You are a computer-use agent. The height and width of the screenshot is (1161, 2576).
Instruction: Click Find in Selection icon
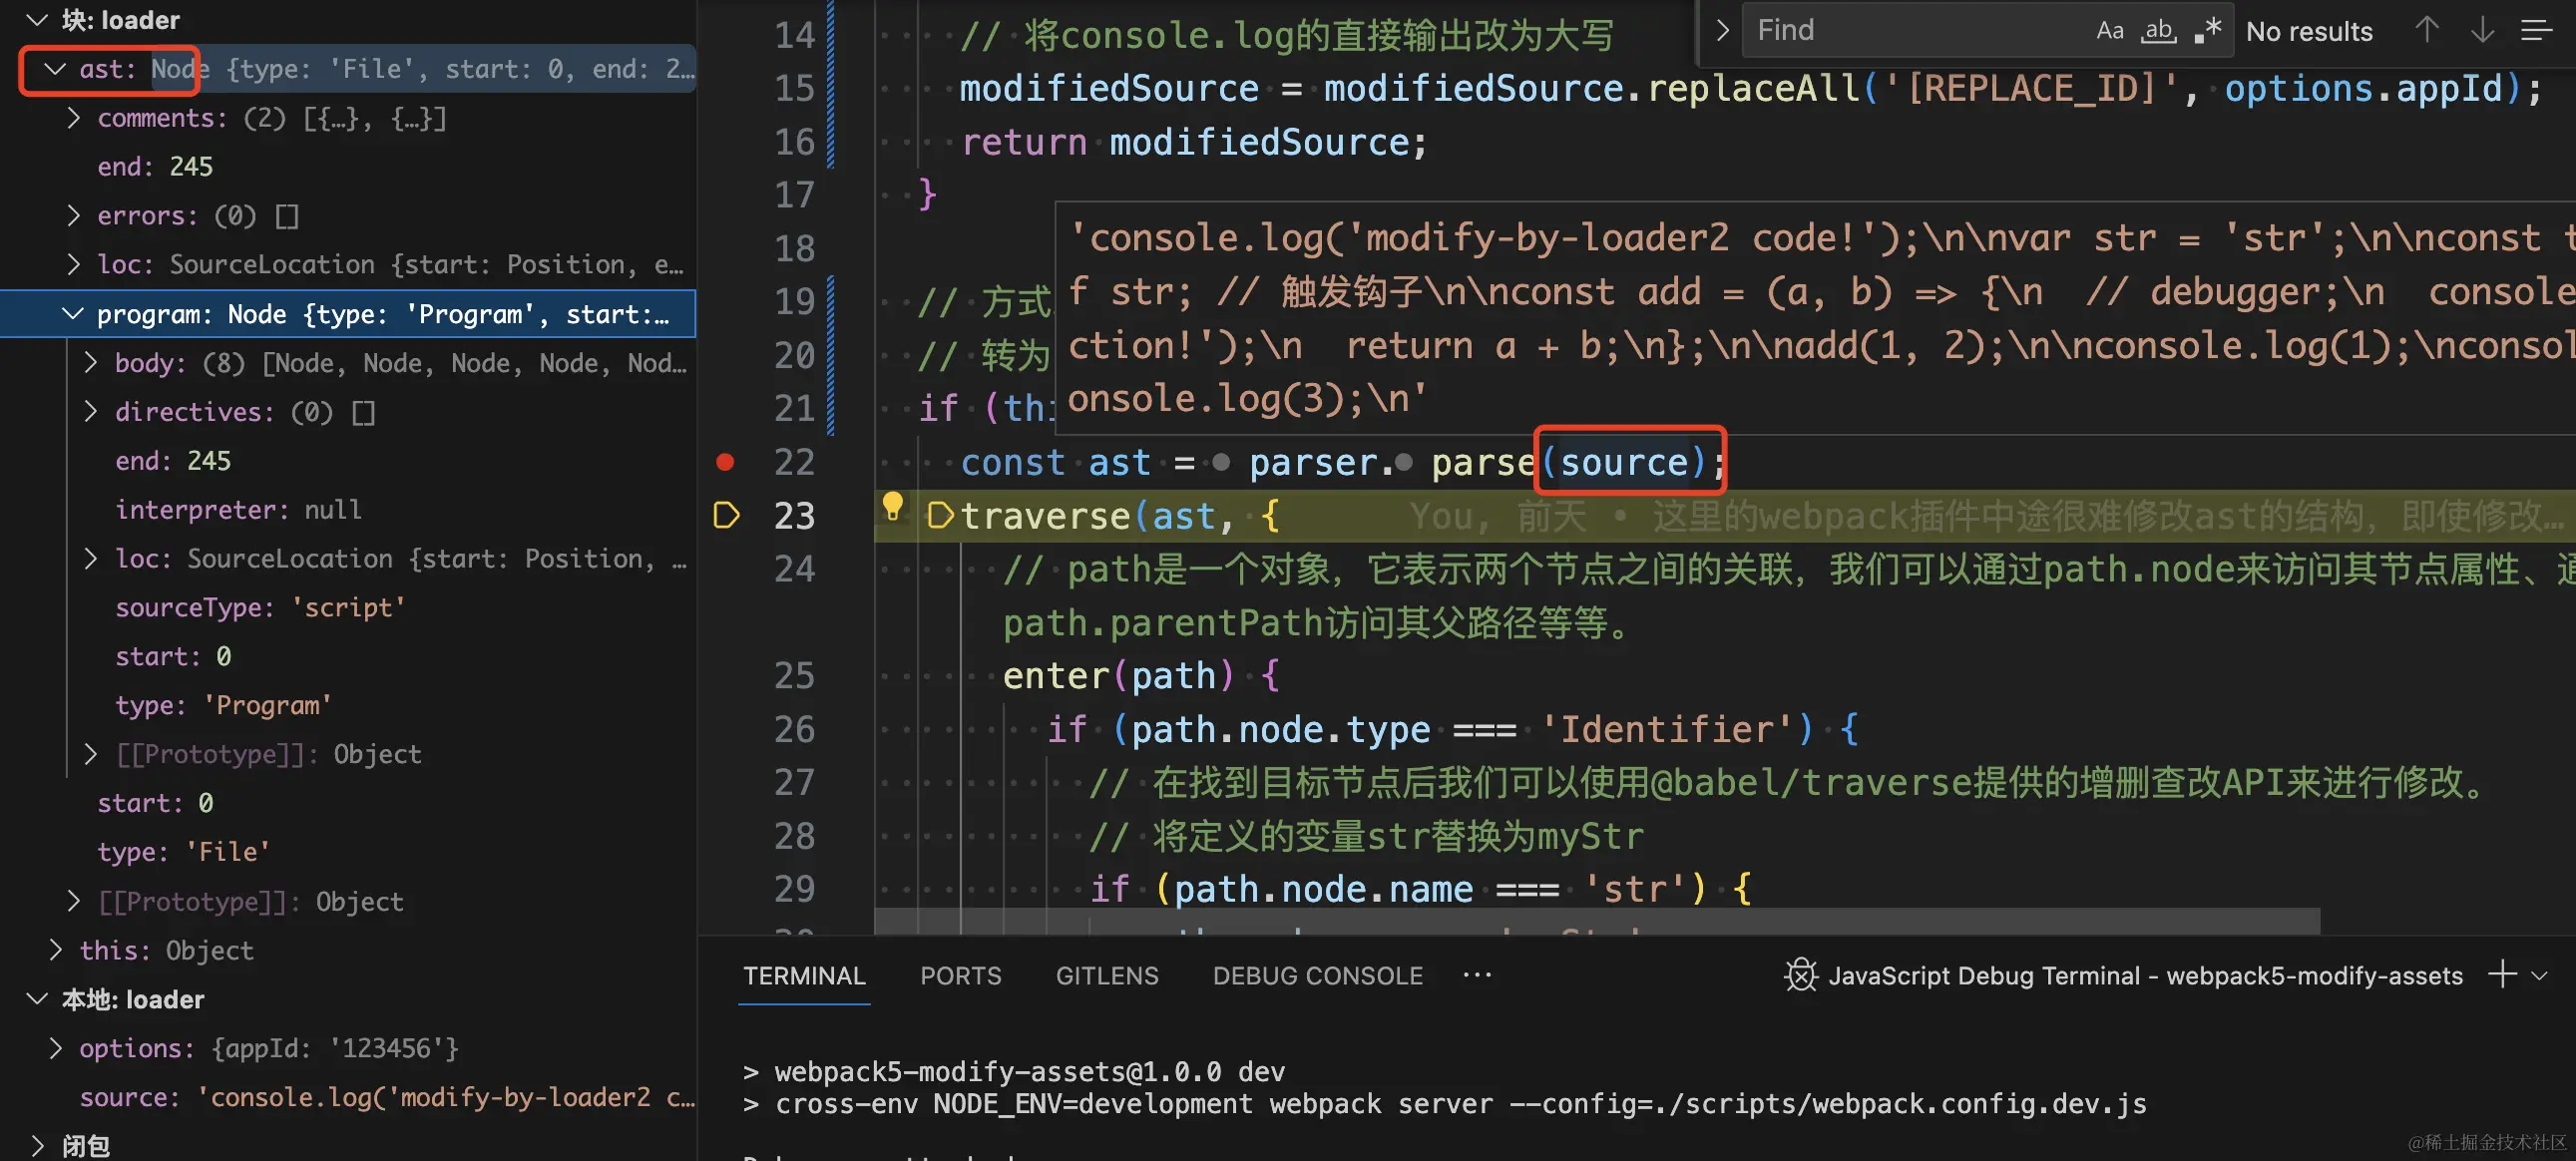click(2536, 31)
